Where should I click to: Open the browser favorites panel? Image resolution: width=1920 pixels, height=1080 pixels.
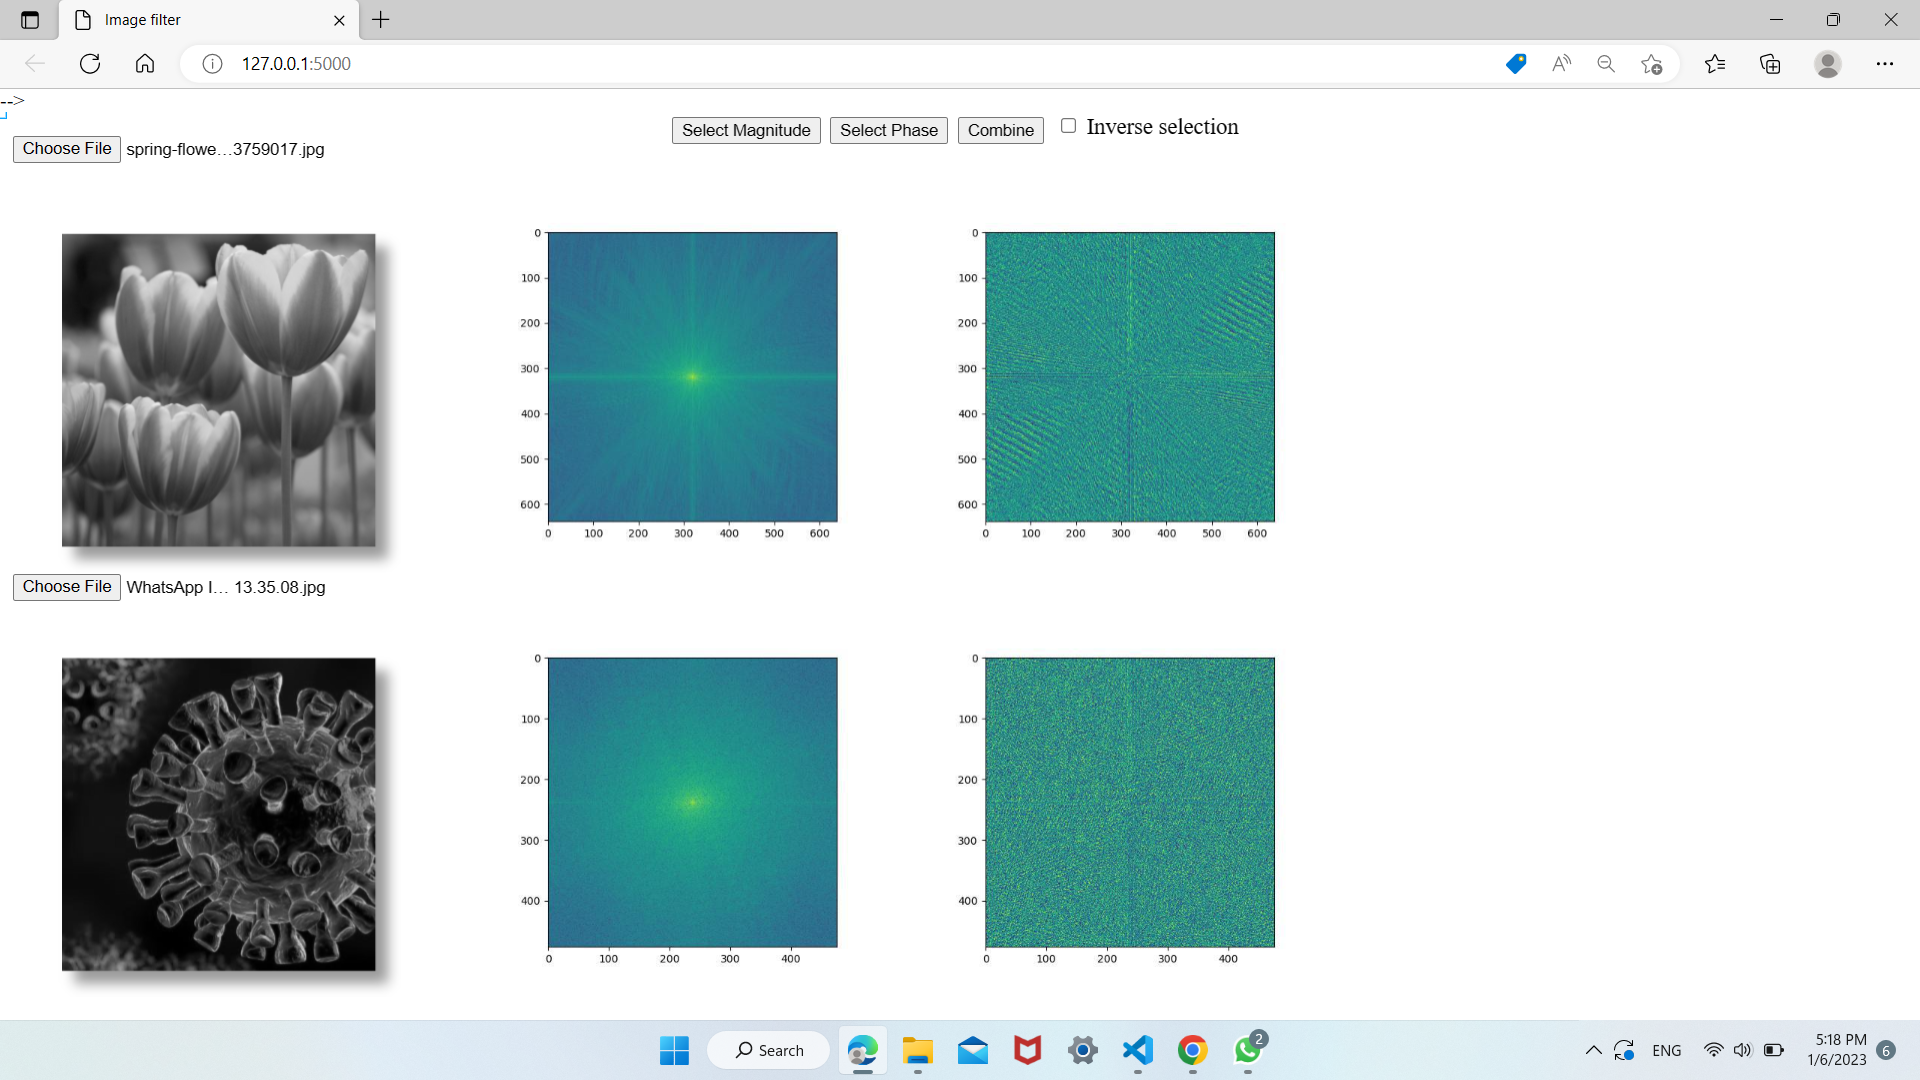point(1716,63)
